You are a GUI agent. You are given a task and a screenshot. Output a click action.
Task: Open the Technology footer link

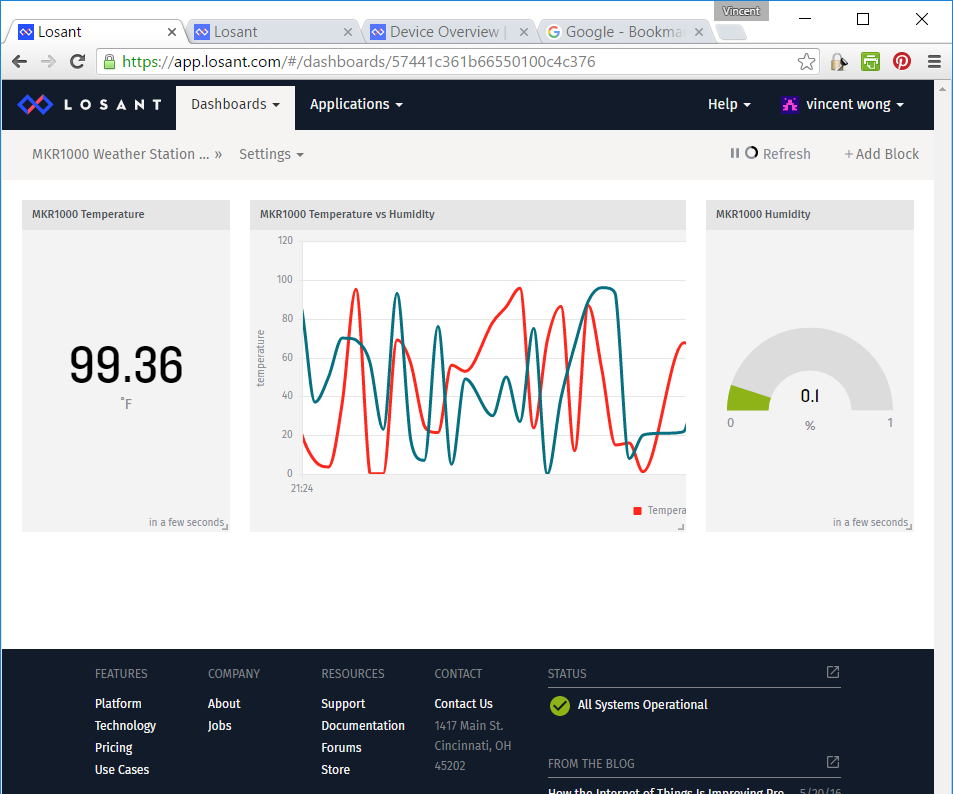[125, 725]
